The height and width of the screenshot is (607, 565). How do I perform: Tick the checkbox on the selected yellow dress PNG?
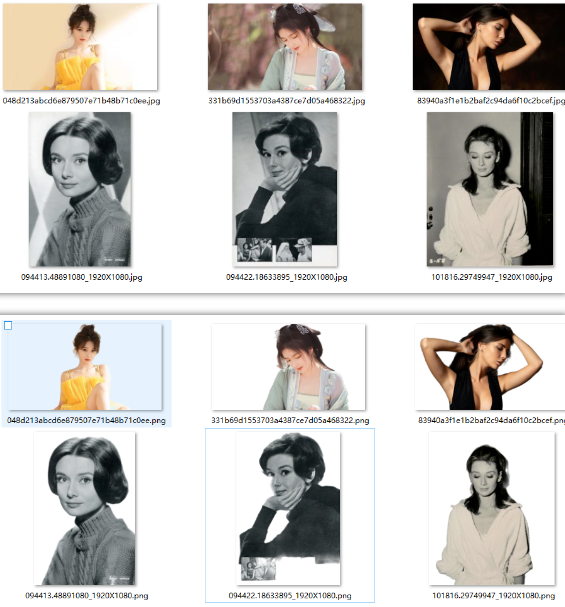click(x=8, y=326)
